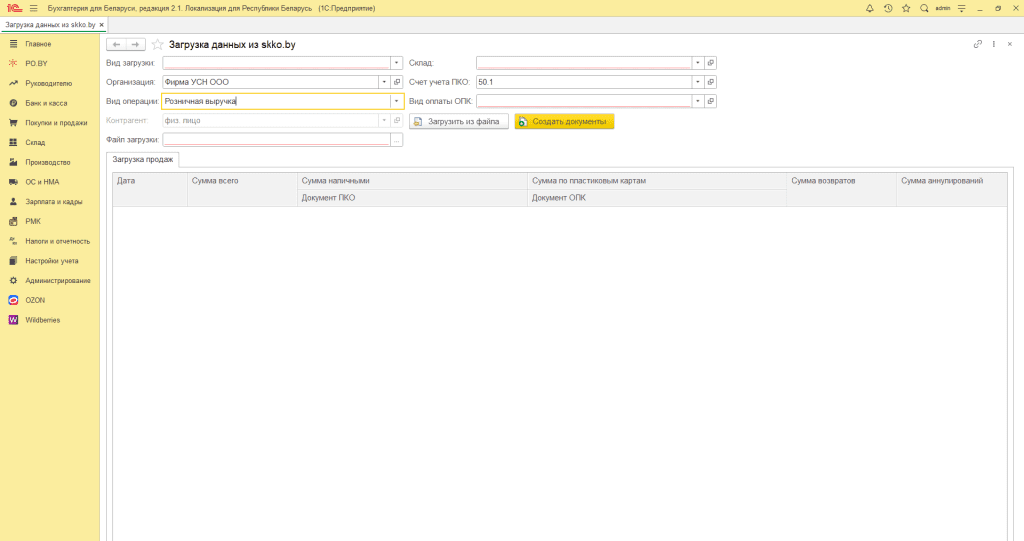Open the form's three-dot more menu
1024x541 pixels.
[994, 45]
